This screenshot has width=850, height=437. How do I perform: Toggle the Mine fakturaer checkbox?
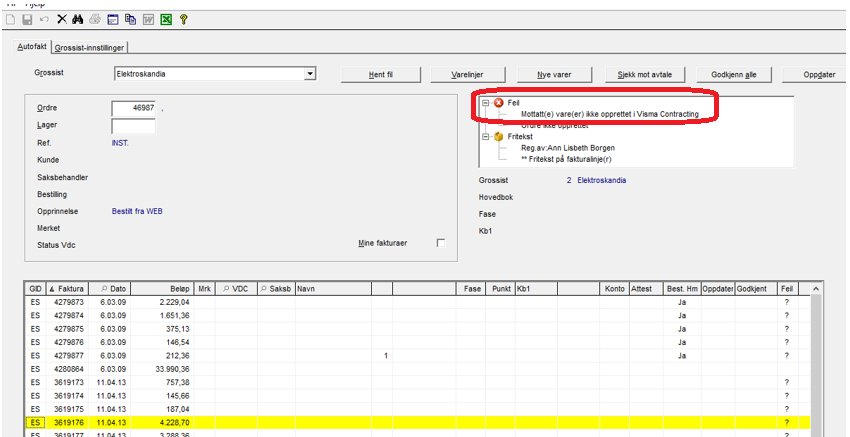(441, 243)
